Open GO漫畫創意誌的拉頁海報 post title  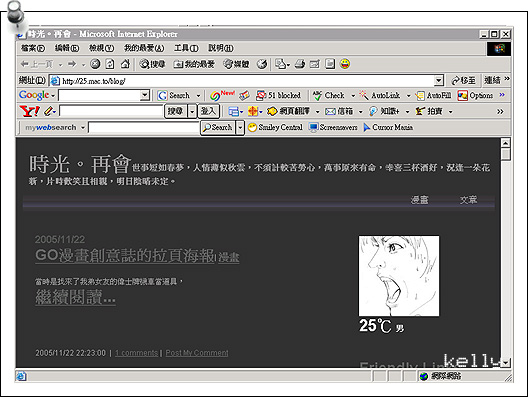tap(125, 255)
